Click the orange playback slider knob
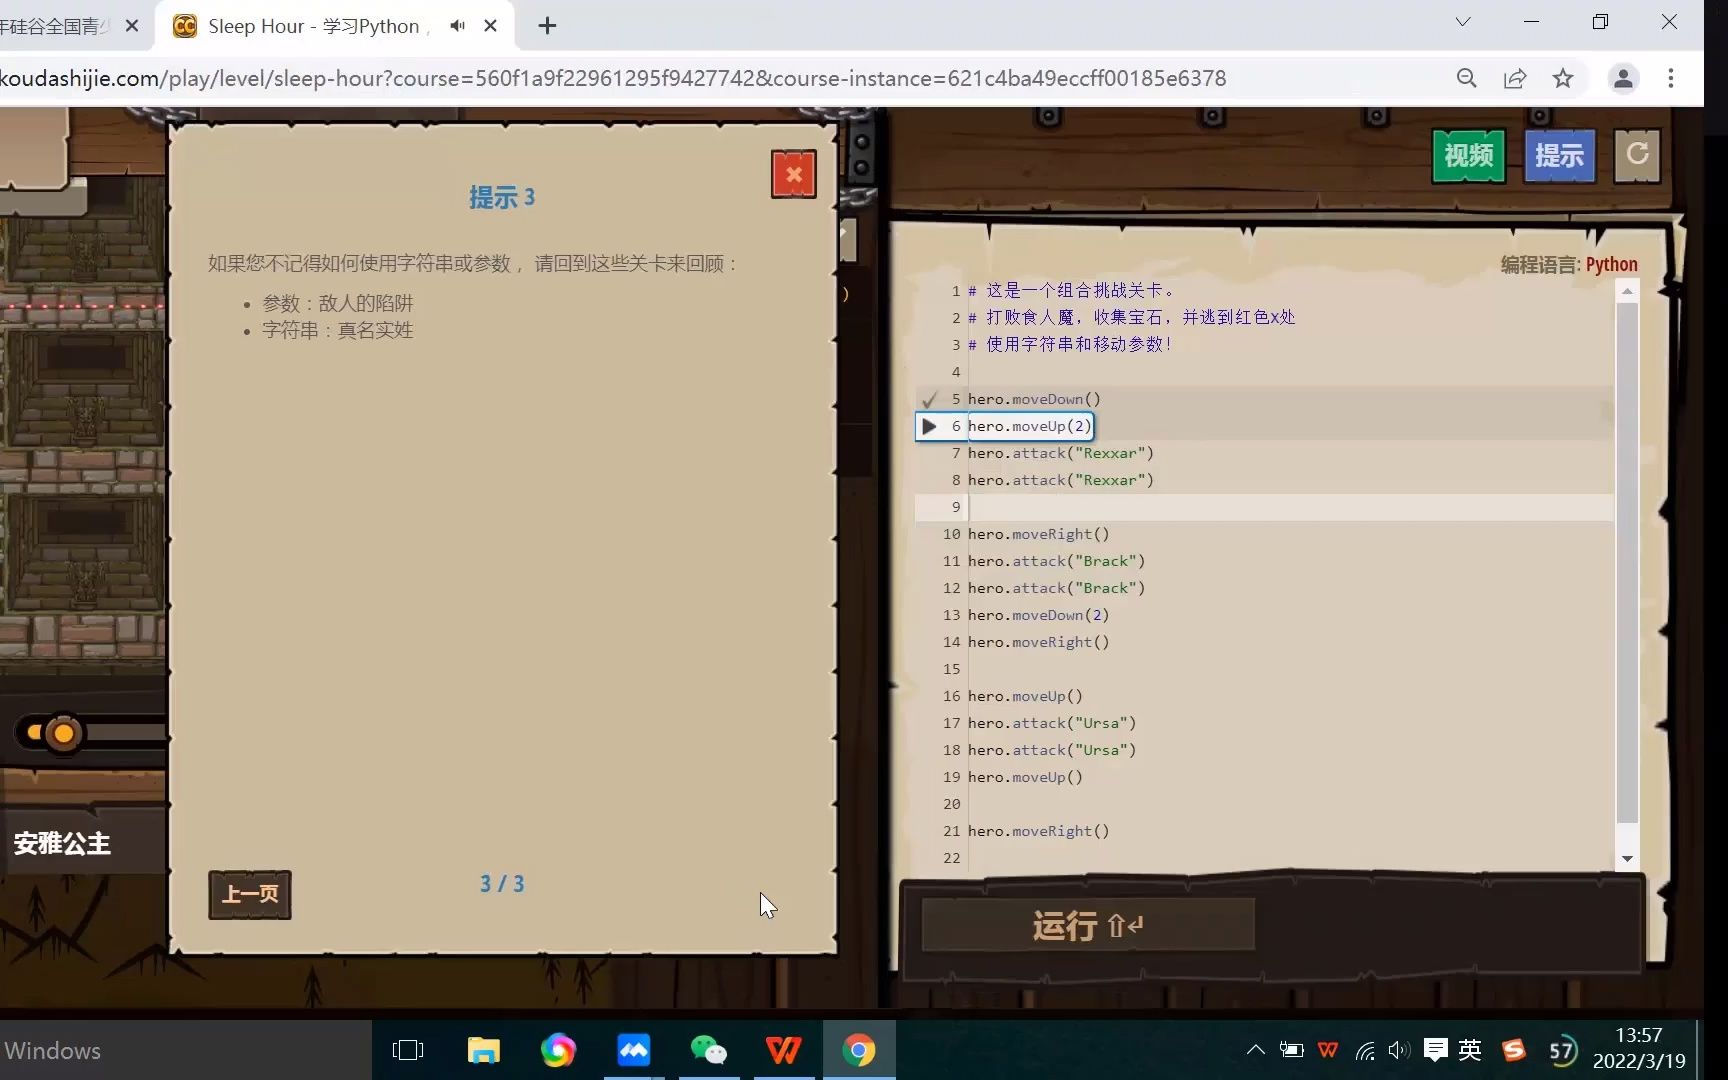 click(63, 734)
